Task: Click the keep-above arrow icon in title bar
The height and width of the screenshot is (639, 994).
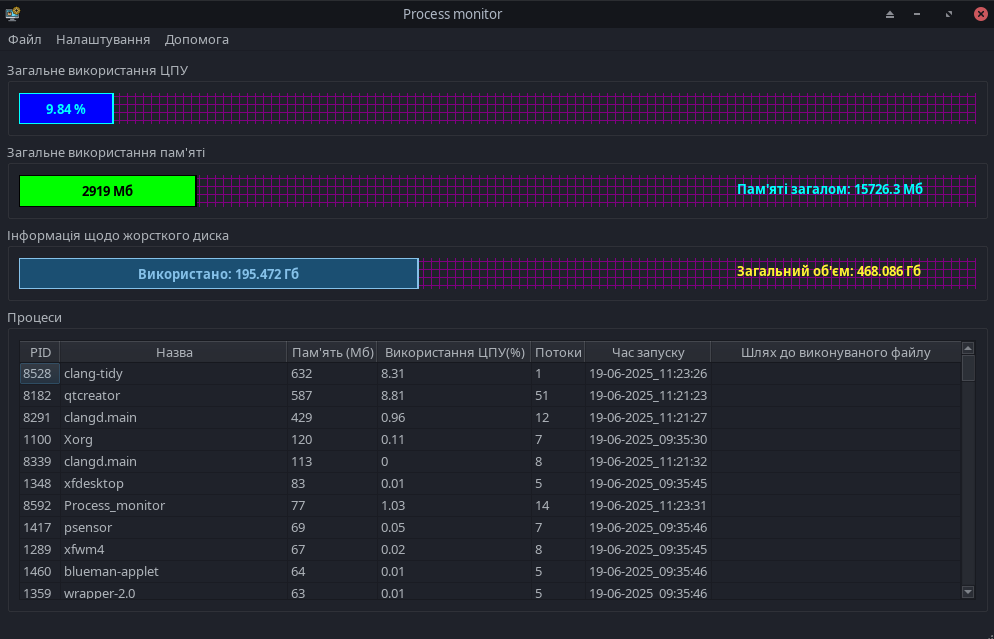Action: pyautogui.click(x=890, y=14)
